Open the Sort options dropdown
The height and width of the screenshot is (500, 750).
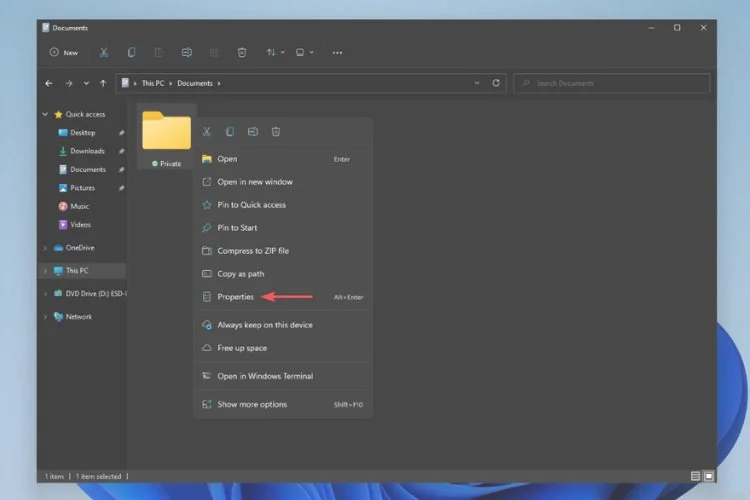point(275,53)
